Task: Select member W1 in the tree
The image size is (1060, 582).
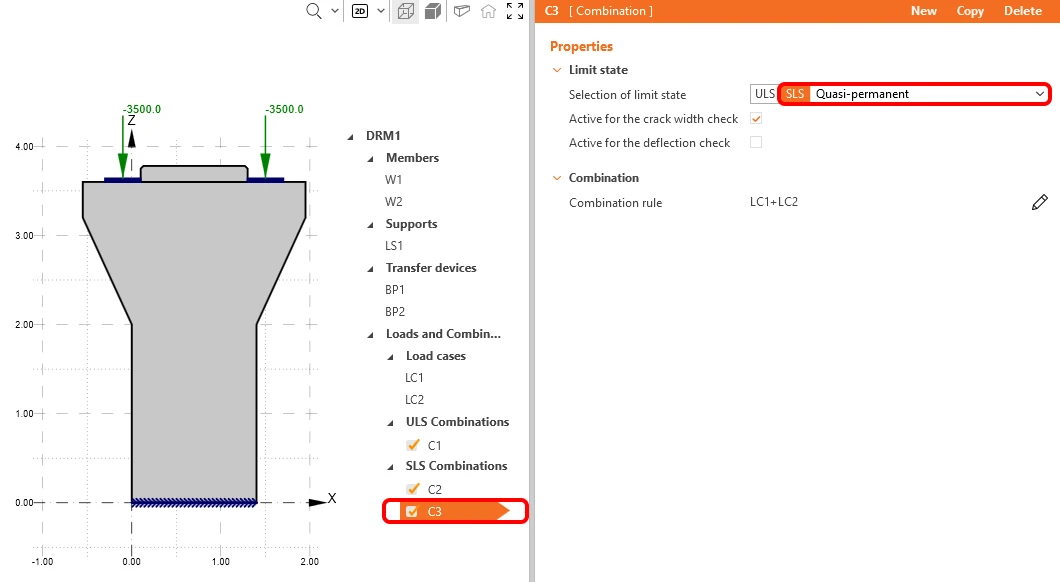Action: [393, 180]
